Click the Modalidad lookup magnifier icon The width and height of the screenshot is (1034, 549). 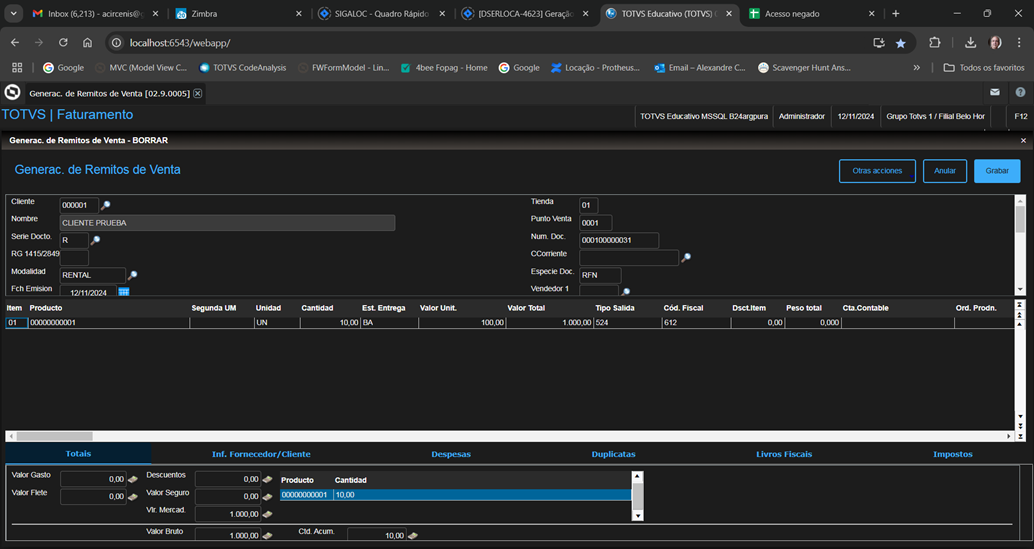click(x=132, y=275)
